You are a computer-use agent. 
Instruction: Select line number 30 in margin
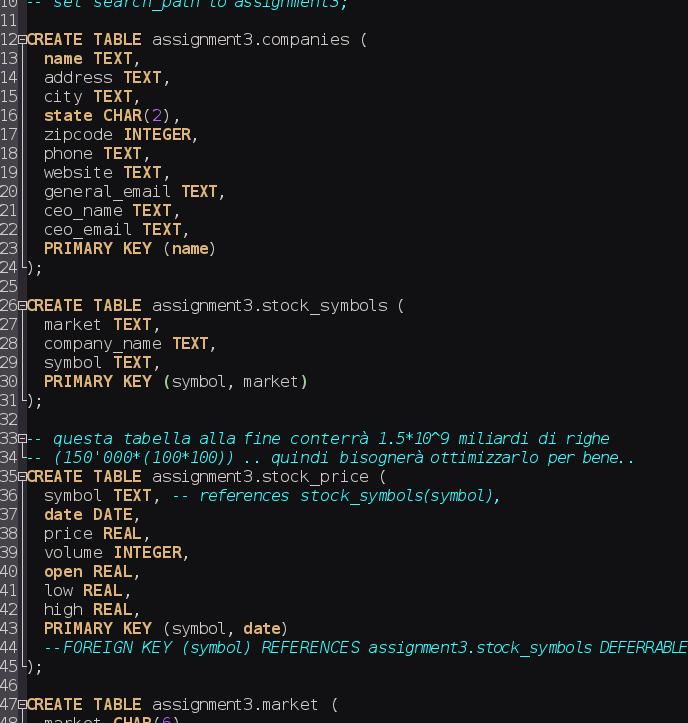point(9,382)
